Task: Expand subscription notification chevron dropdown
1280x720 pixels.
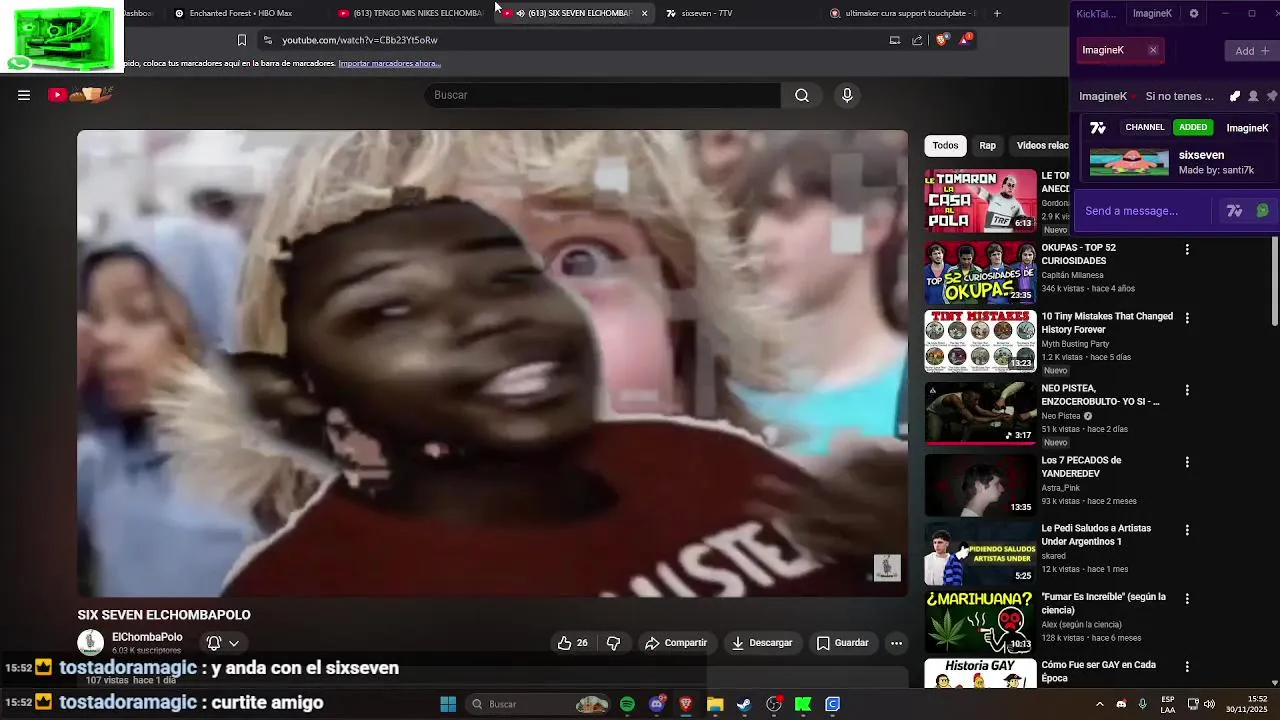Action: click(x=234, y=643)
